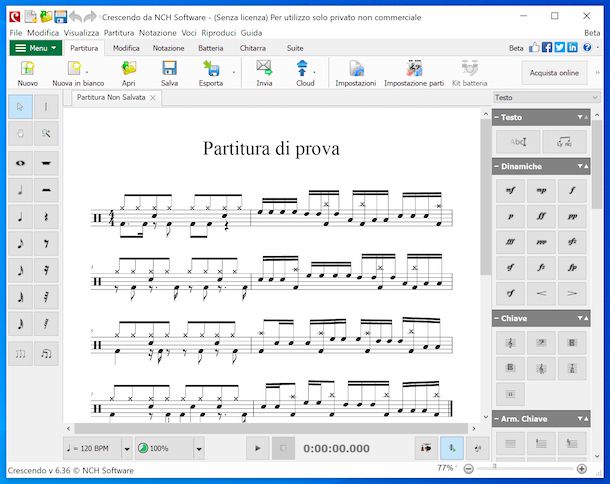The image size is (610, 484).
Task: Switch to the Batteria ribbon tab
Action: (x=210, y=48)
